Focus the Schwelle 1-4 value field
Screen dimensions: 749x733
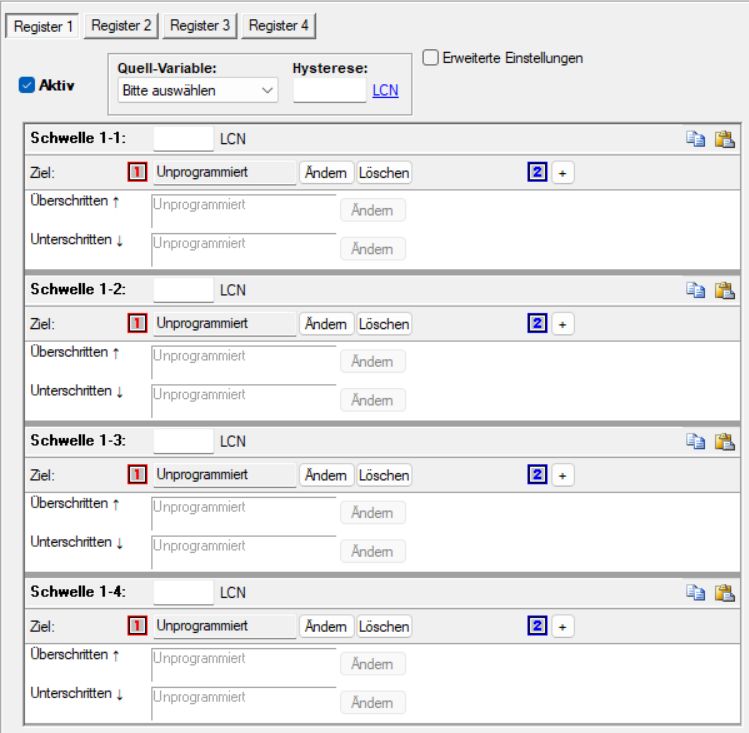184,592
